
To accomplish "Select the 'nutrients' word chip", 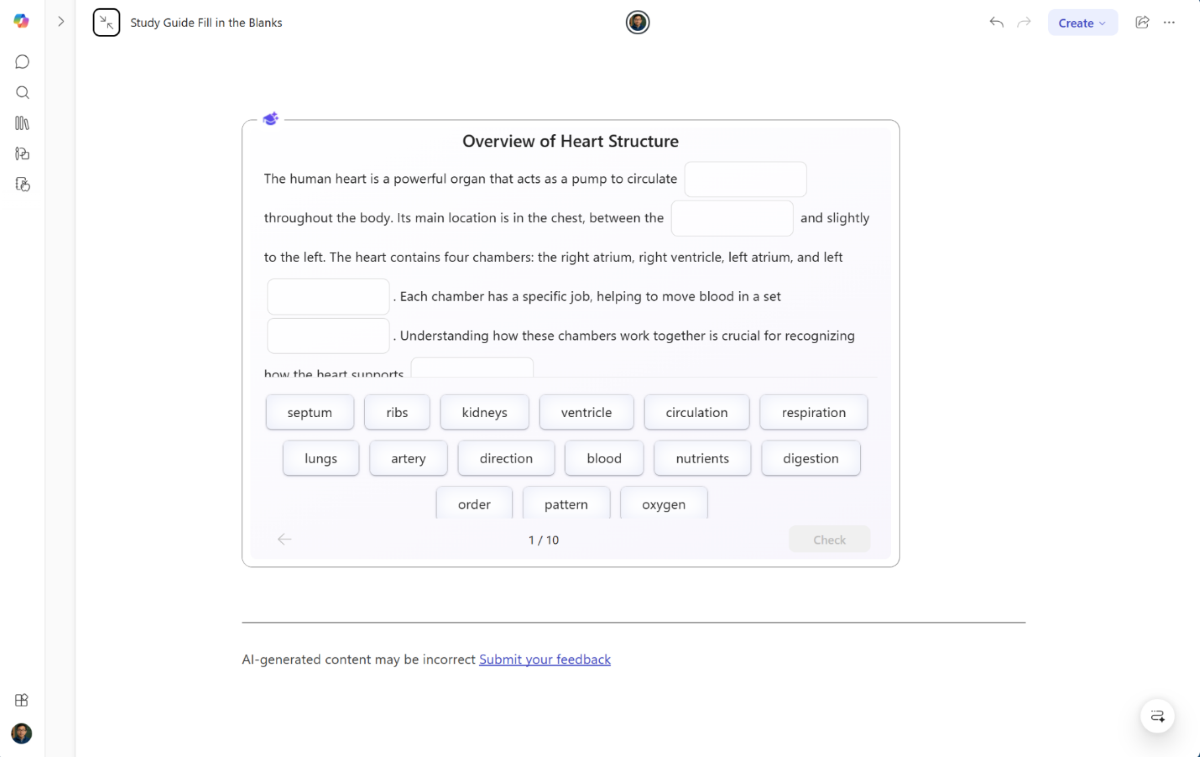I will tap(703, 458).
